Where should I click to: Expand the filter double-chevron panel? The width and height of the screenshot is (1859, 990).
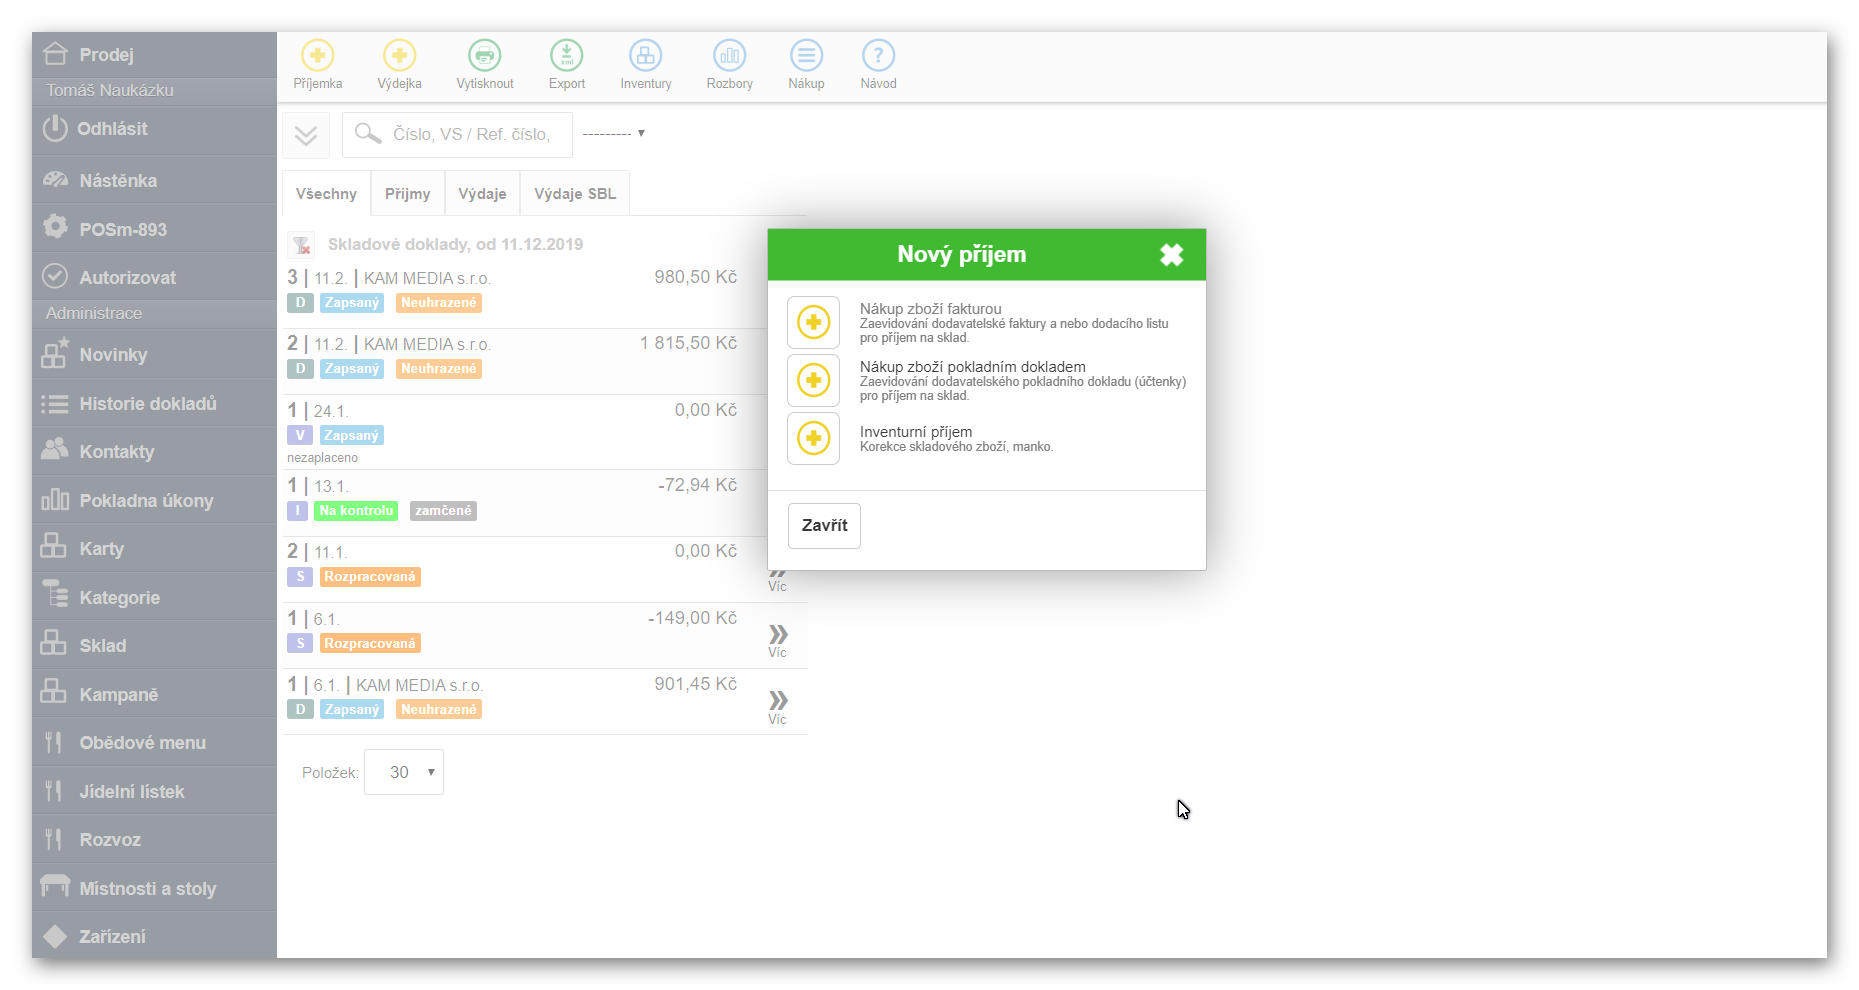[306, 135]
